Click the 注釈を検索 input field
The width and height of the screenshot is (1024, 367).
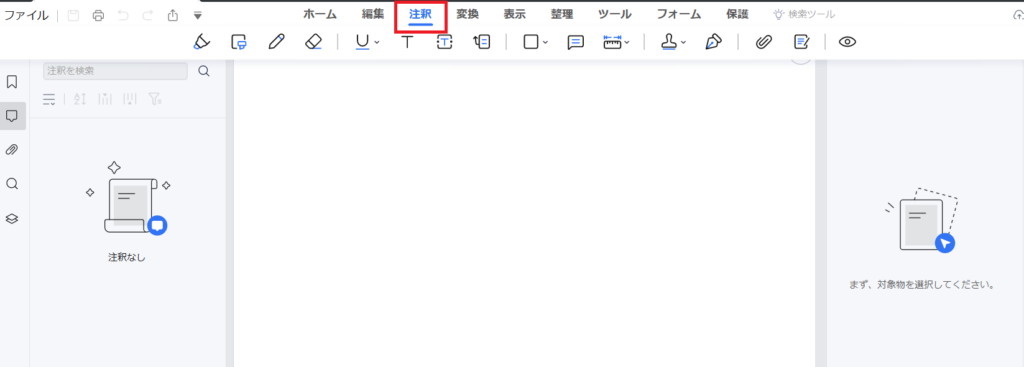pos(116,71)
